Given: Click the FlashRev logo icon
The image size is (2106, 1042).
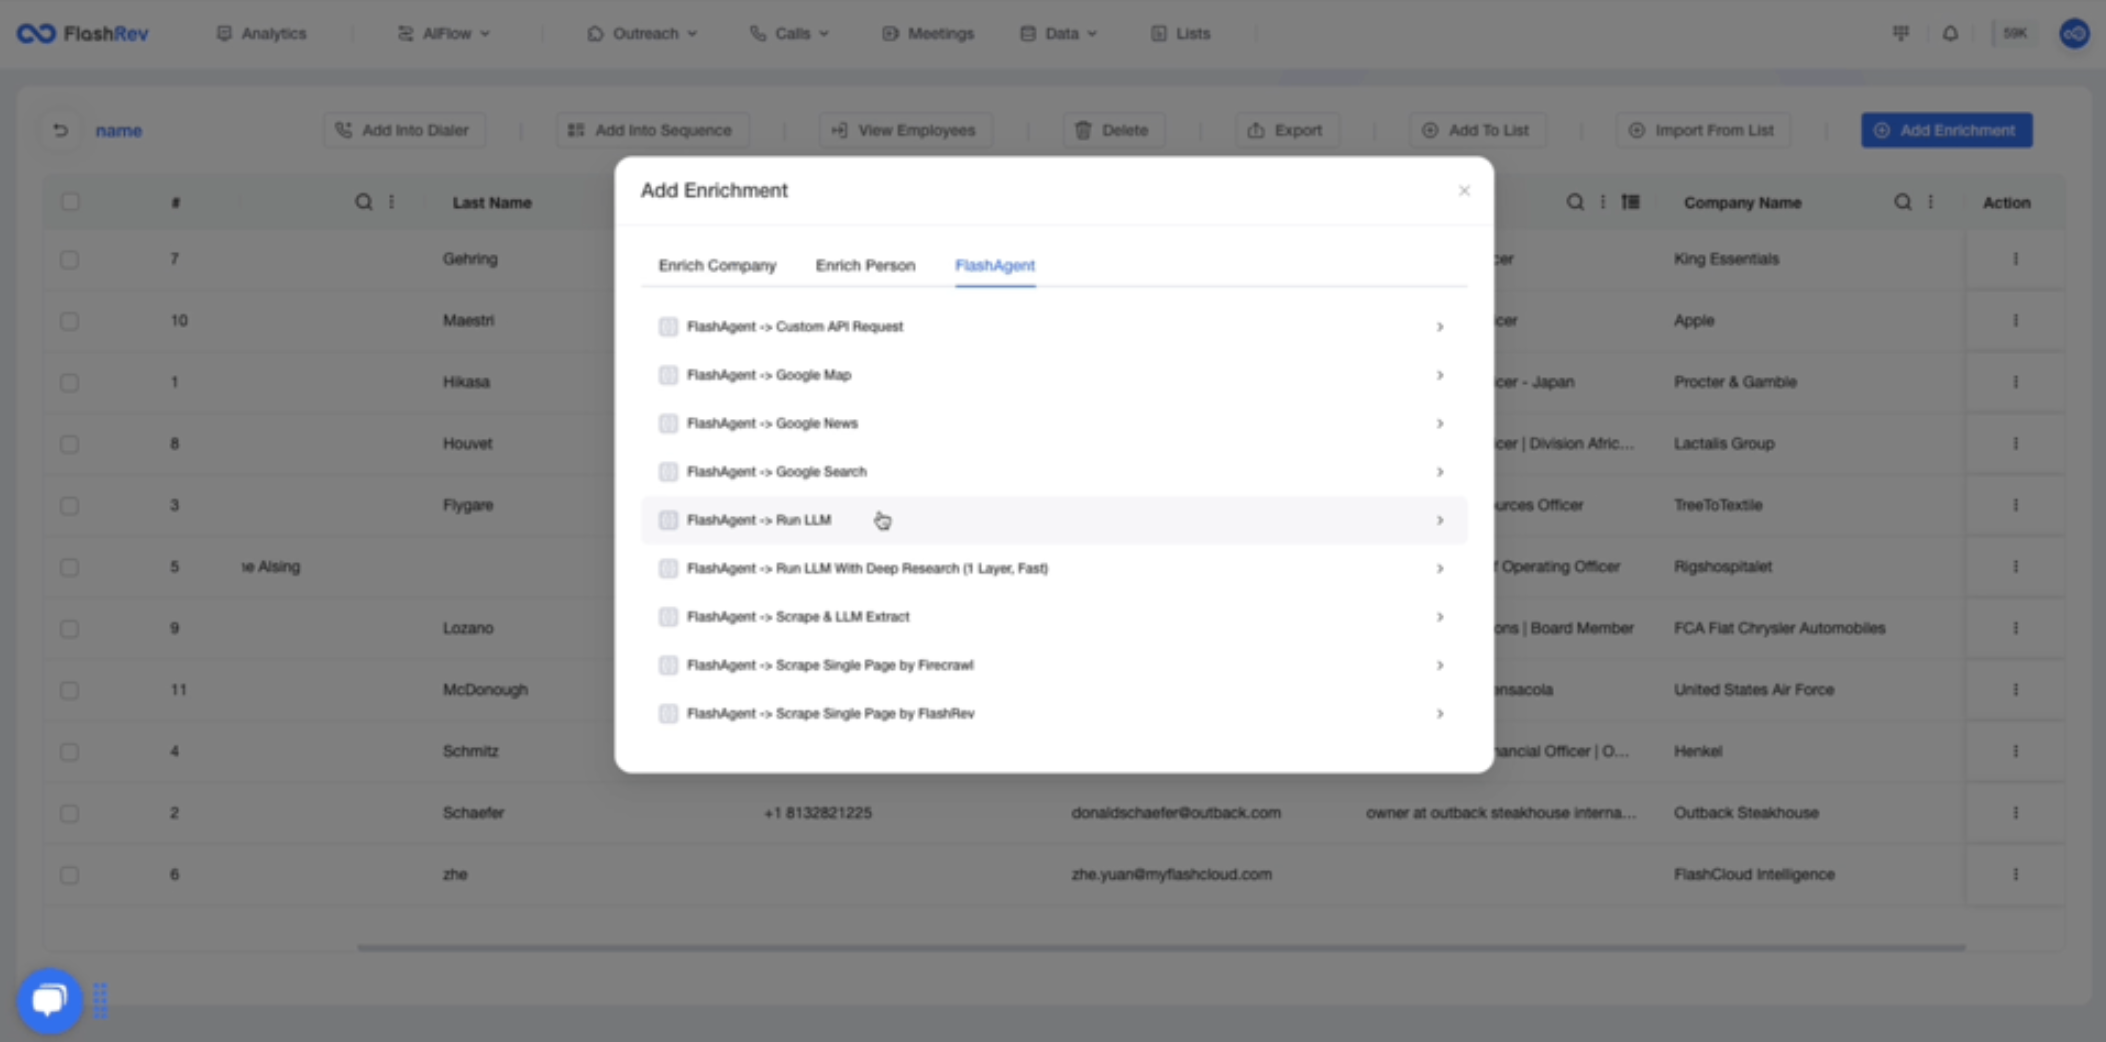Looking at the screenshot, I should (36, 33).
